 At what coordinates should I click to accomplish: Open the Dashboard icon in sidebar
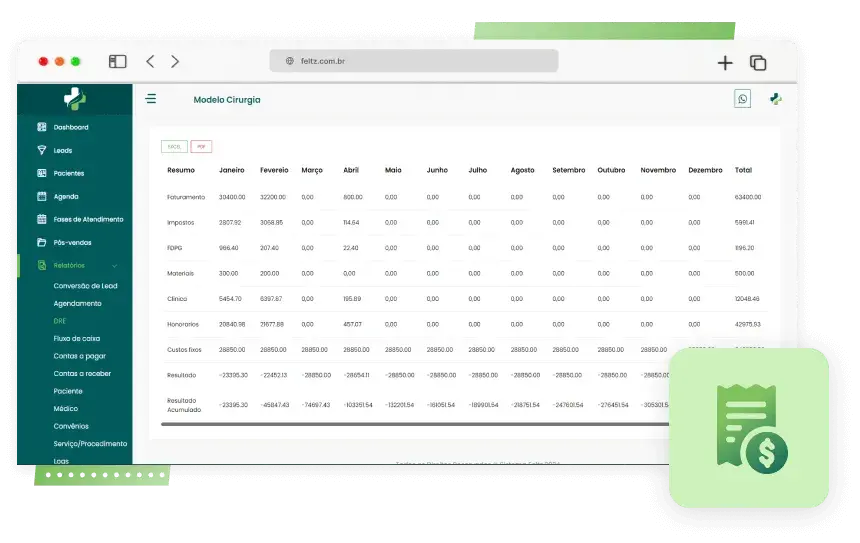pos(42,127)
